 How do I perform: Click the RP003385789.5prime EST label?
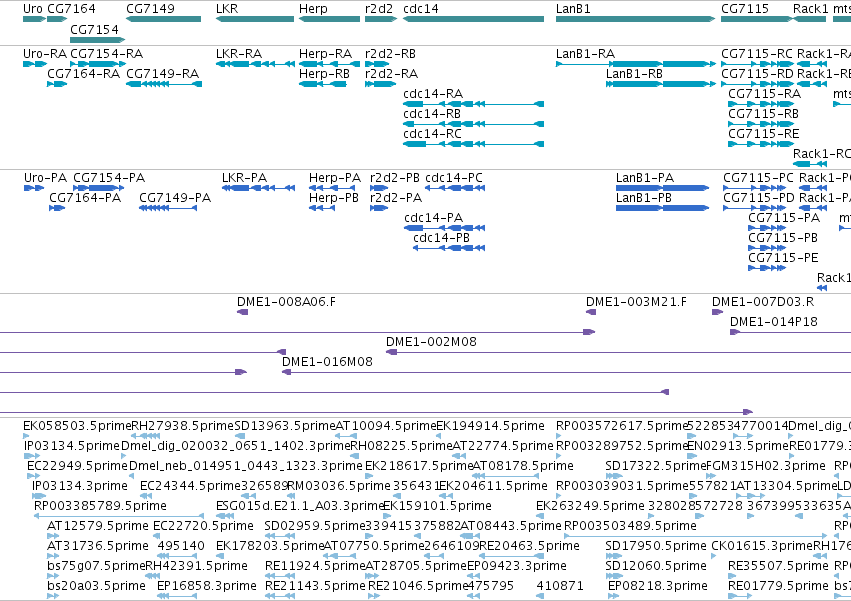click(x=100, y=506)
